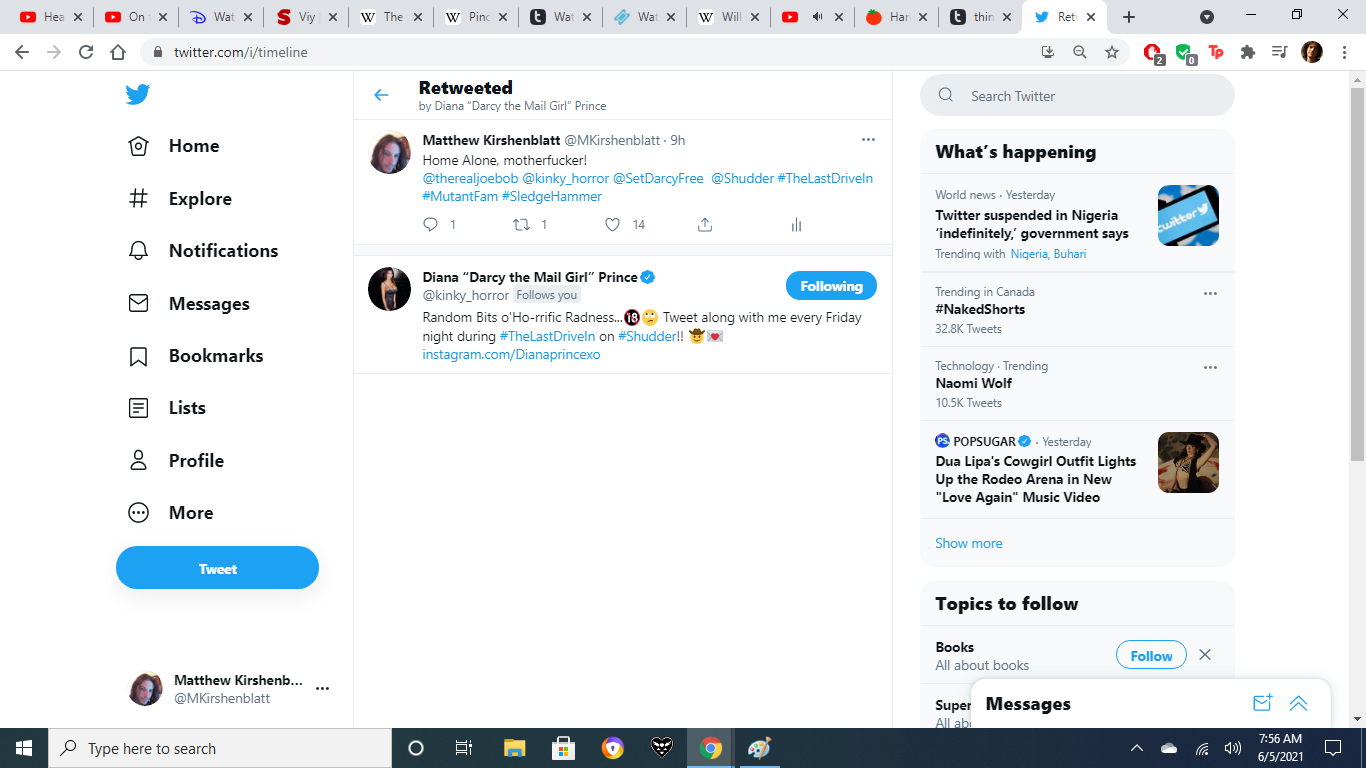
Task: Expand the More menu in sidebar
Action: (x=171, y=513)
